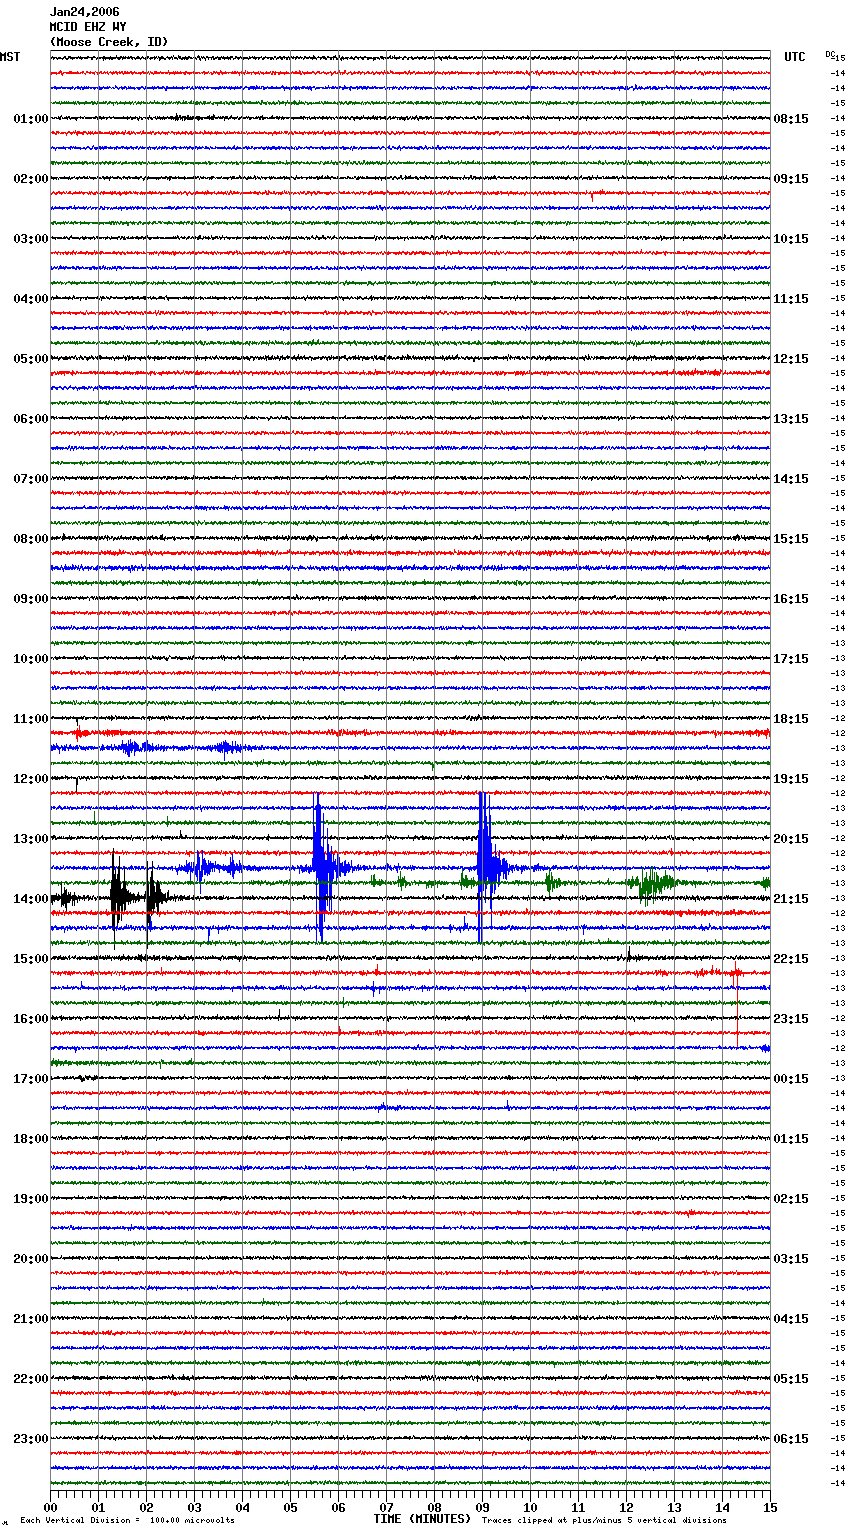Select the 20:00 MST hour label
This screenshot has height=1534, width=850.
[x=31, y=1259]
